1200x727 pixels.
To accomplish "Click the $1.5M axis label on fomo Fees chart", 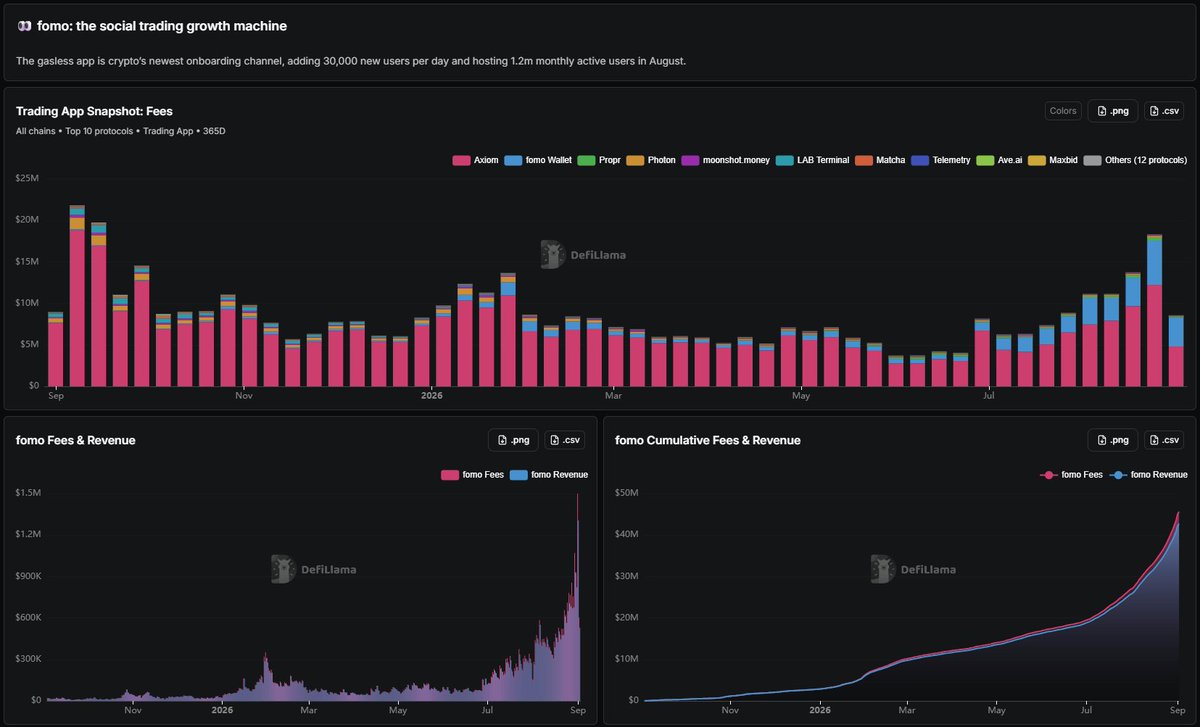I will [x=27, y=492].
